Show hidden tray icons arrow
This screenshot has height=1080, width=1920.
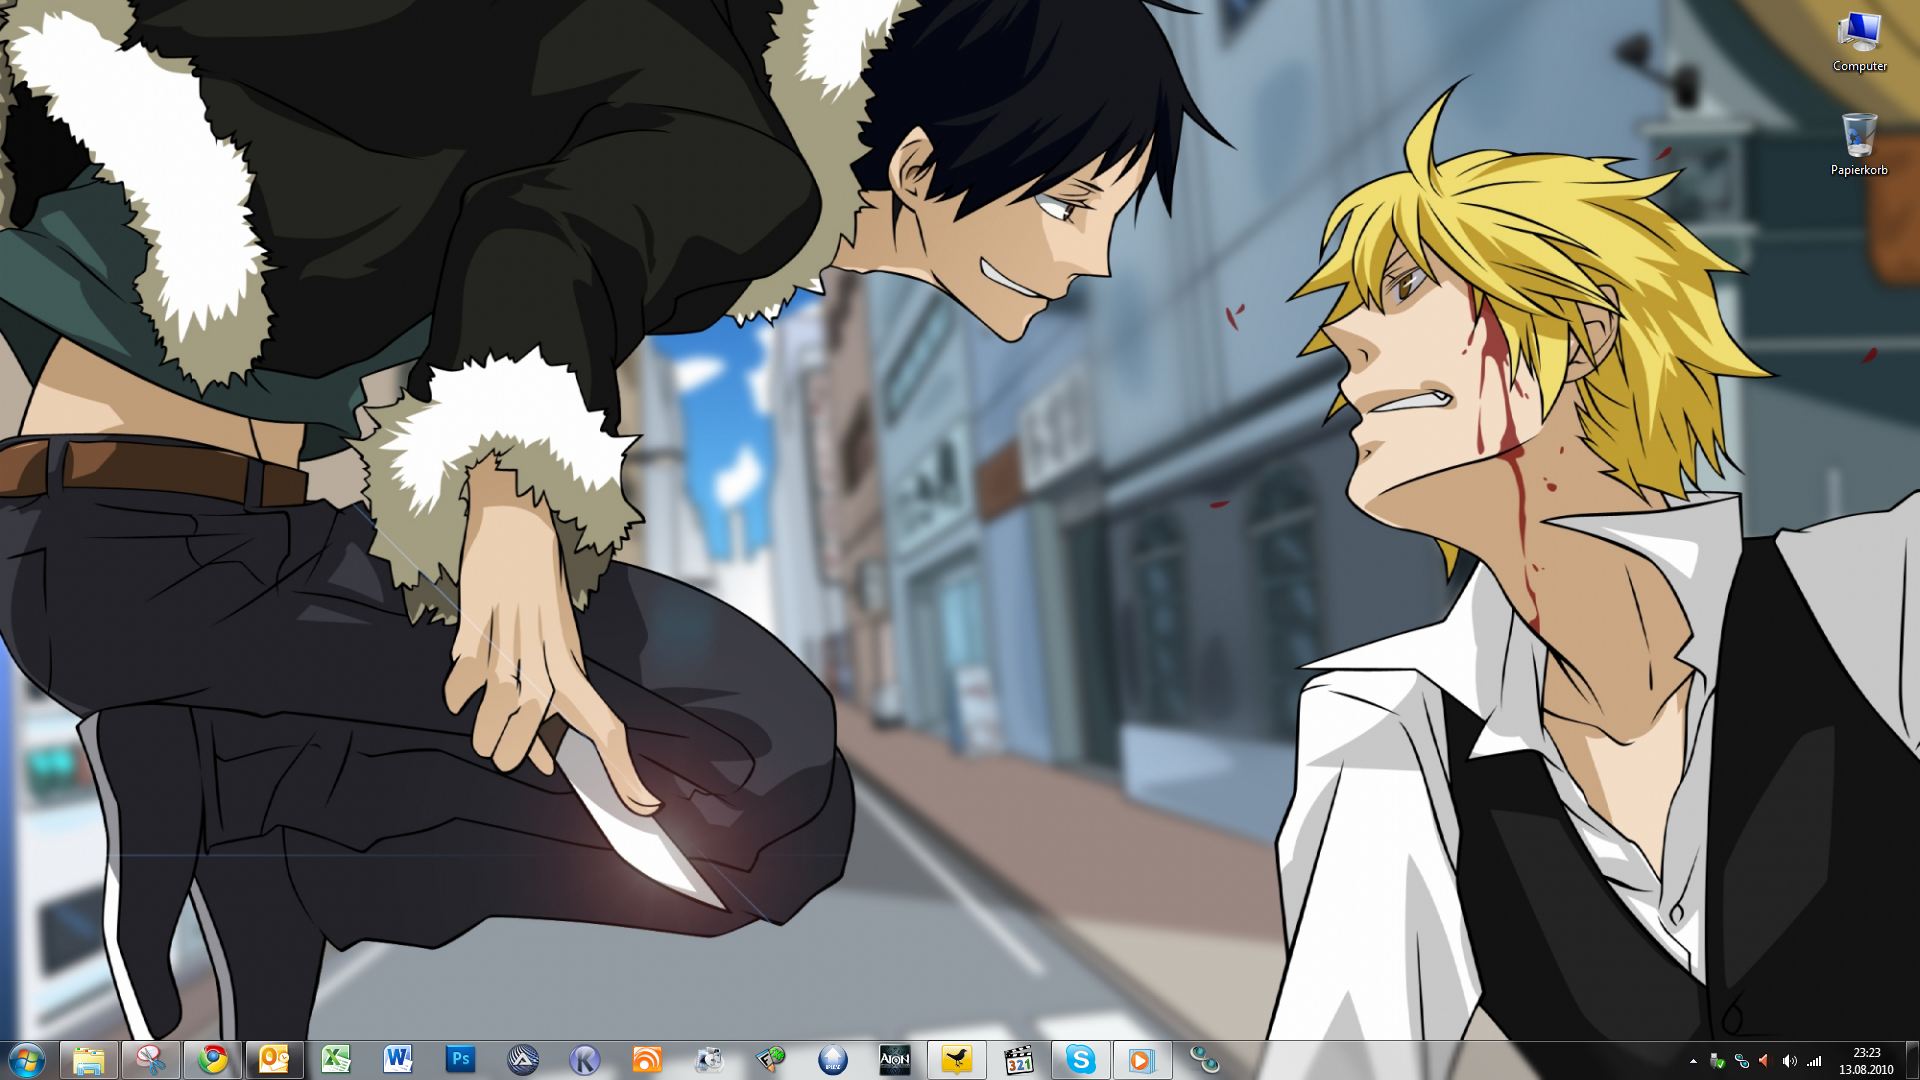[1693, 1061]
